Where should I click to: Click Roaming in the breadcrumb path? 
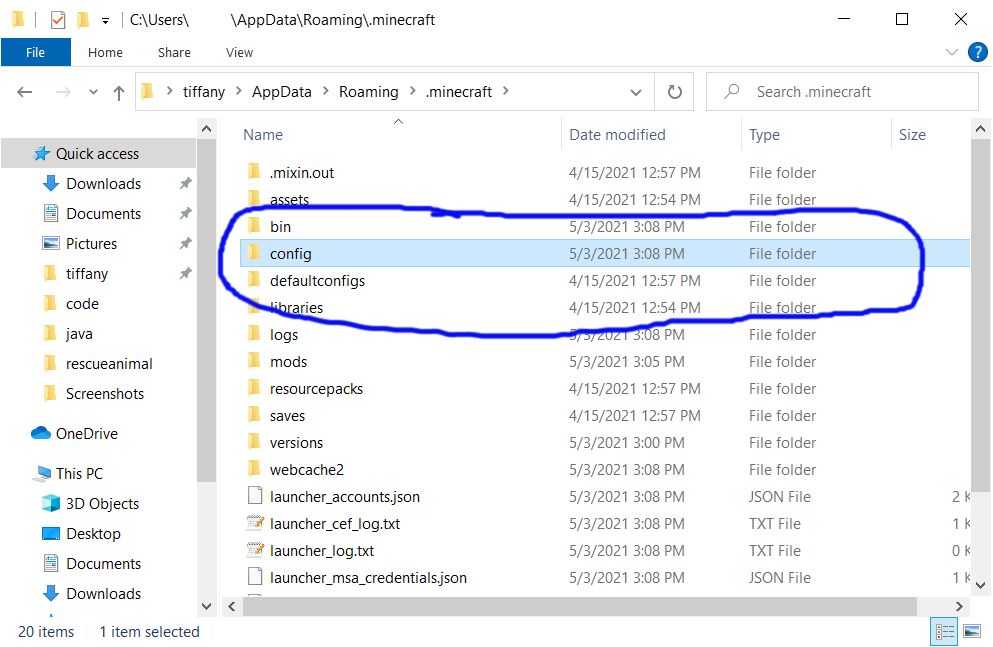[369, 92]
